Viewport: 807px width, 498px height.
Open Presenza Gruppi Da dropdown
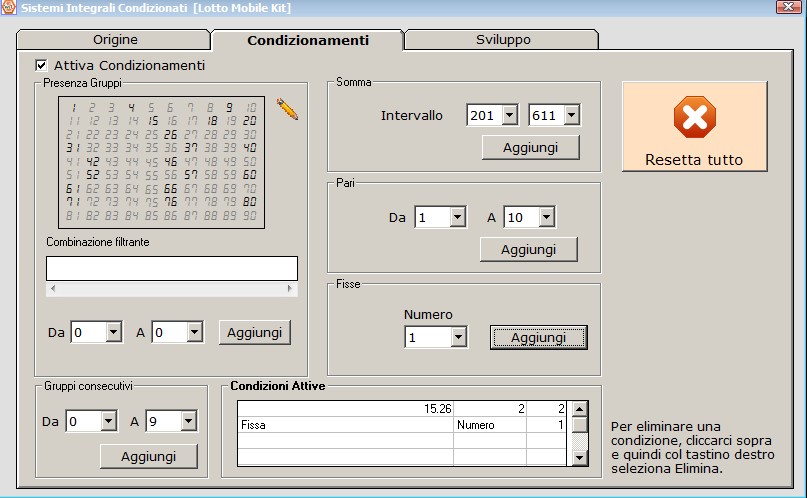(114, 332)
